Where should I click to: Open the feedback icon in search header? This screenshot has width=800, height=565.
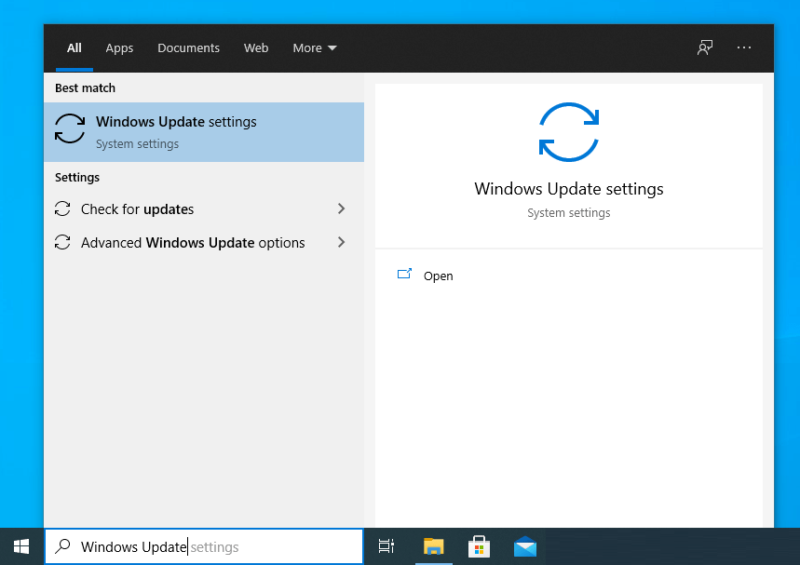coord(705,47)
